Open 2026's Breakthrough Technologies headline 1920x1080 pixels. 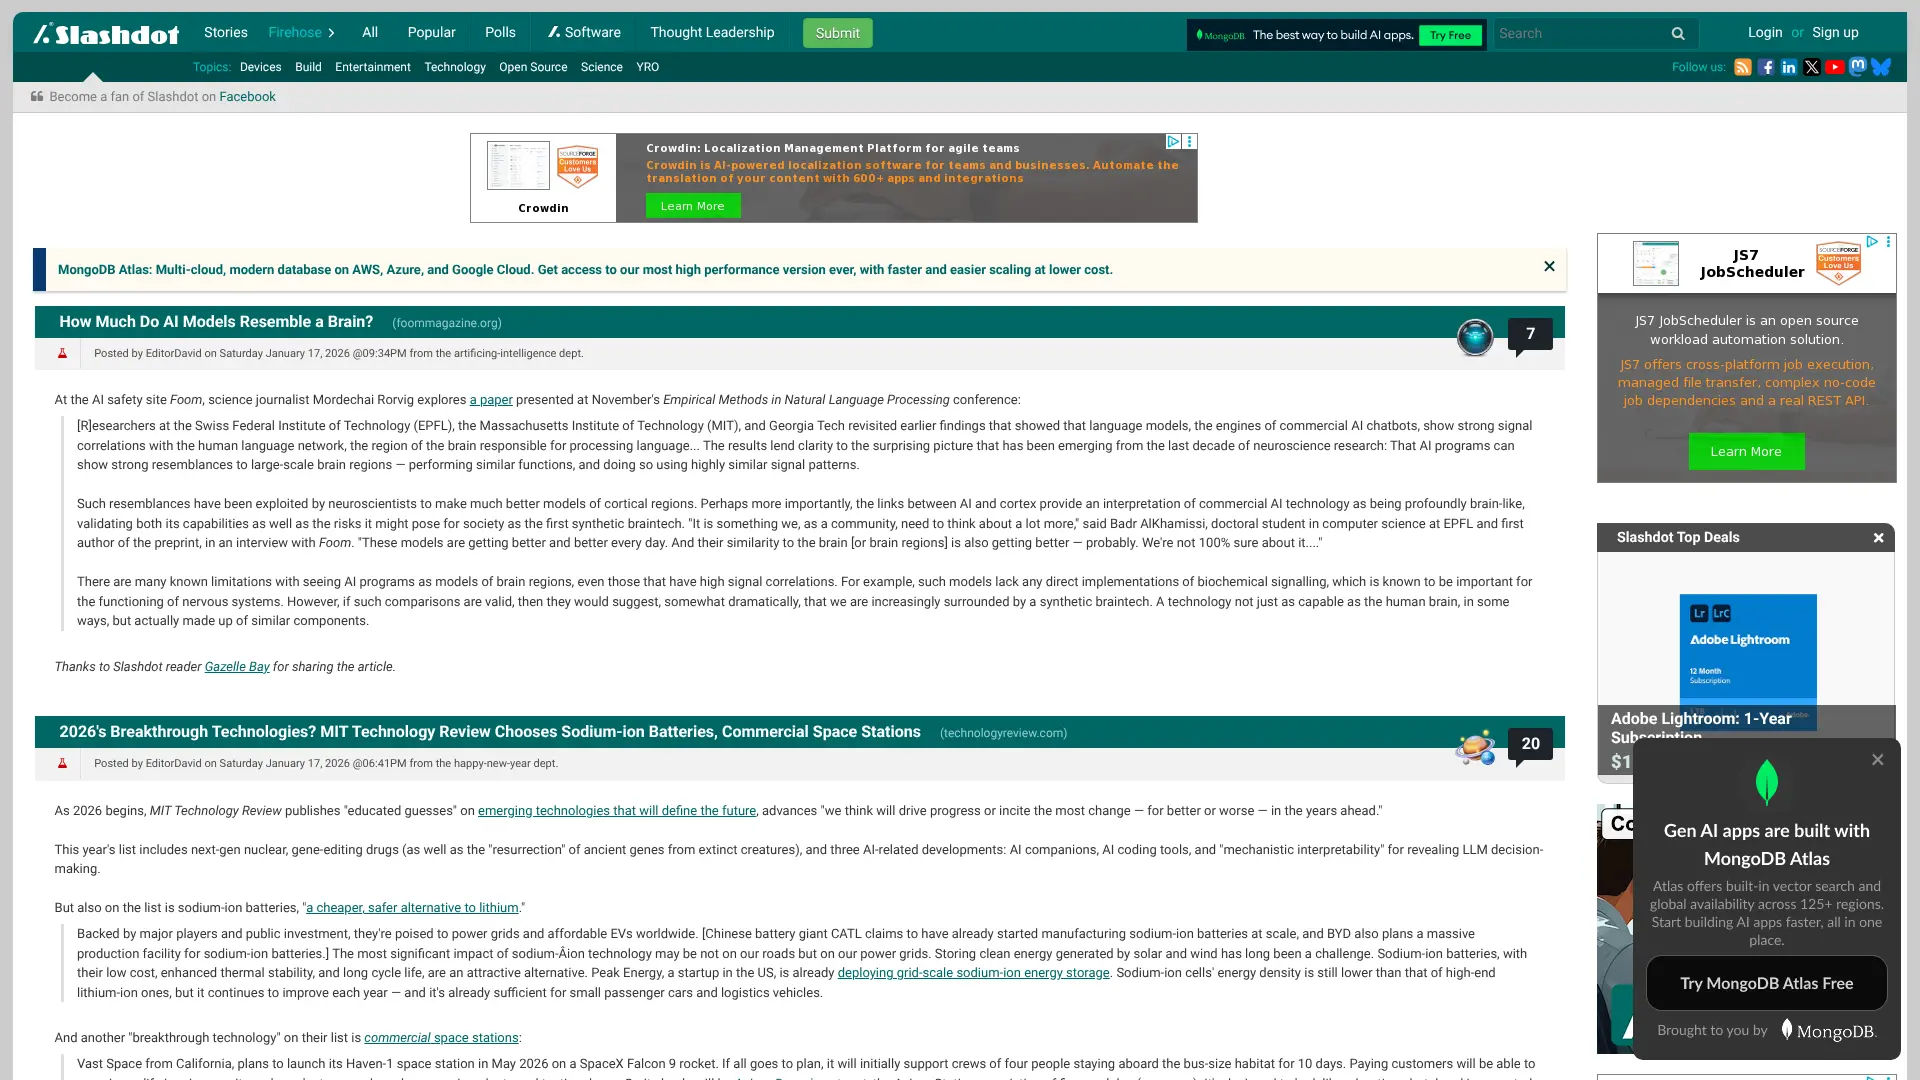coord(489,732)
